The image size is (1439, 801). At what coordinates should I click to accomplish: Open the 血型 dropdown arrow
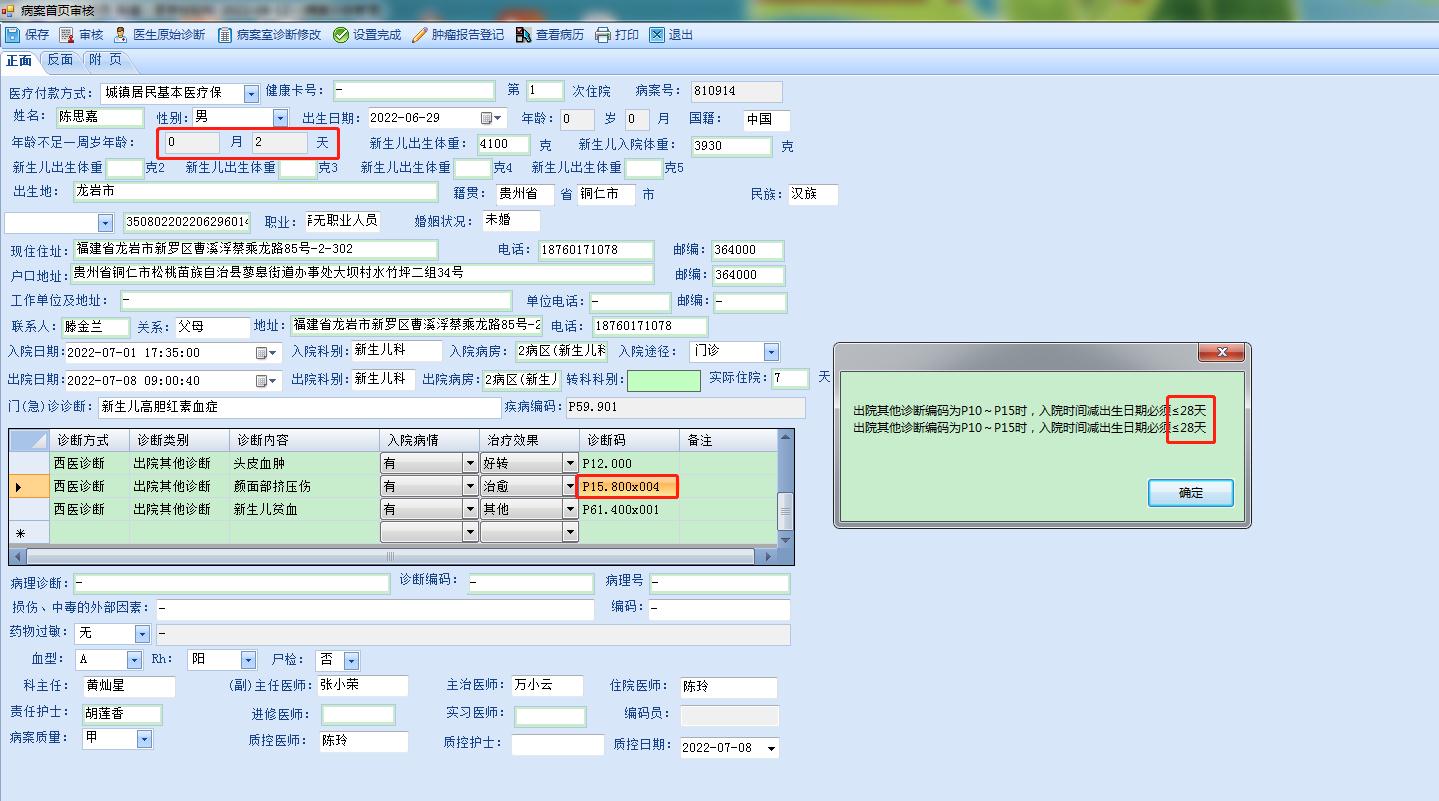click(134, 660)
